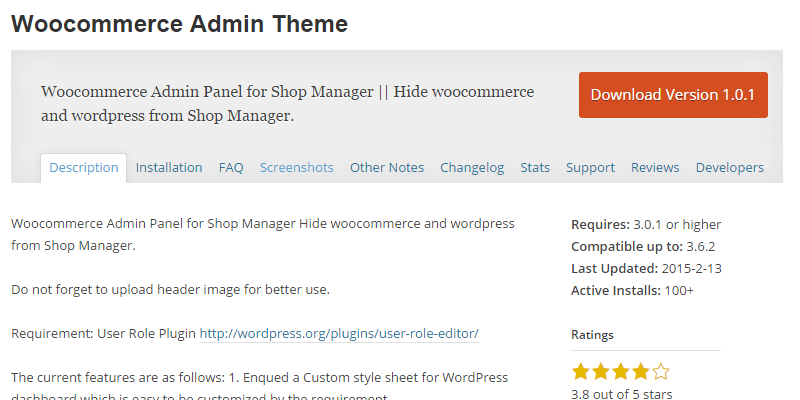Select the Developers tab
The height and width of the screenshot is (400, 800).
730,168
